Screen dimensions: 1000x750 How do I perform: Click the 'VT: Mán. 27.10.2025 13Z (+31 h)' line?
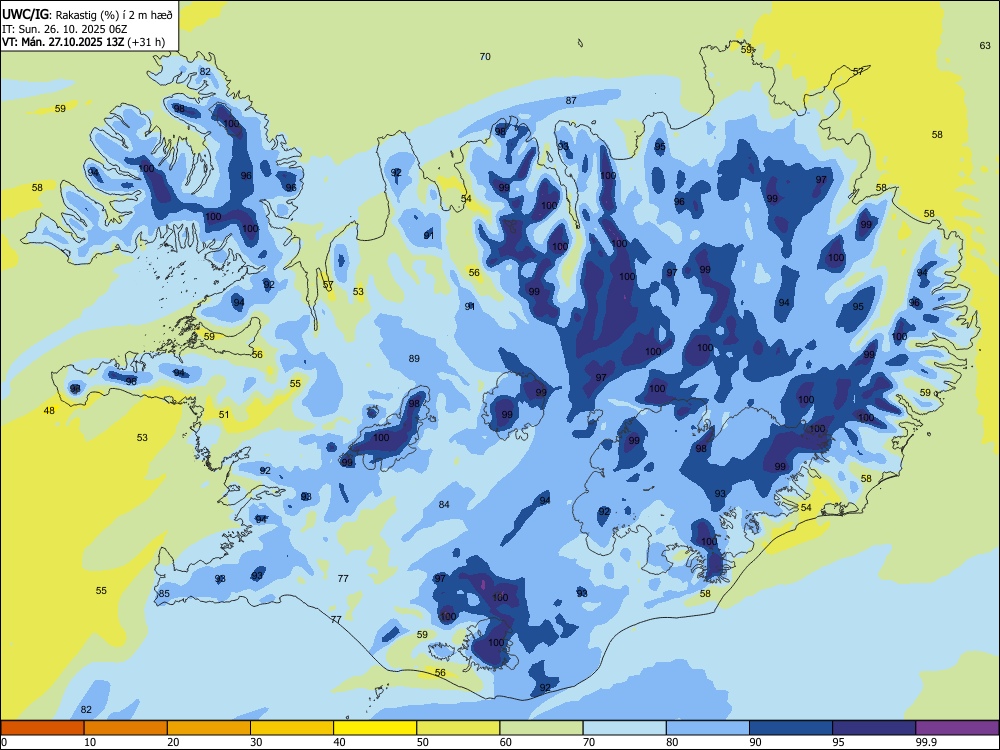click(84, 42)
